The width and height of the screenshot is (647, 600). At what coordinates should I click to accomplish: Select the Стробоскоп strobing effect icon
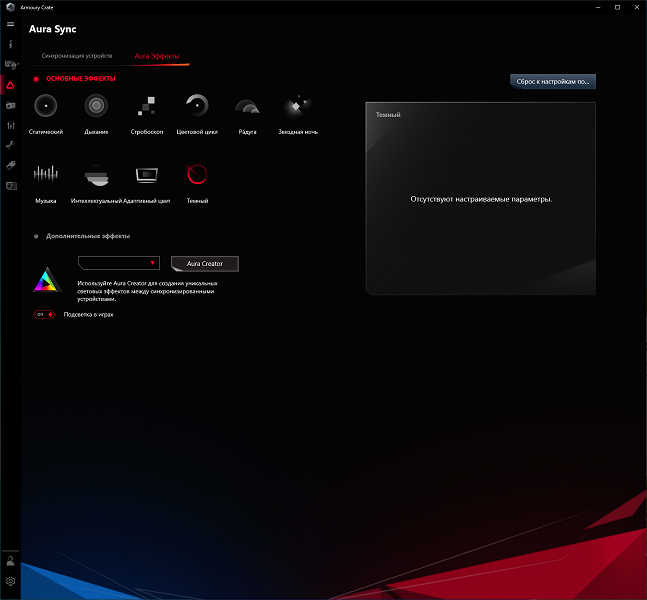pyautogui.click(x=146, y=106)
